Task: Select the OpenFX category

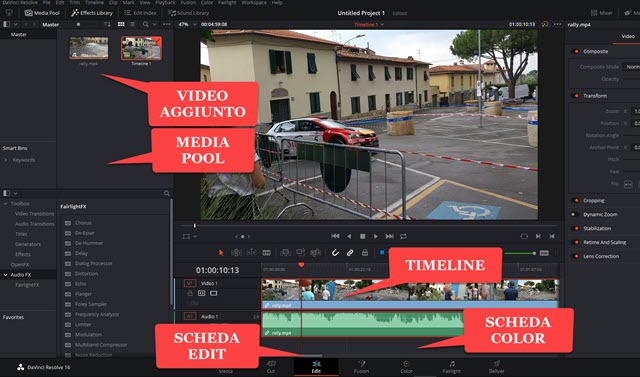Action: coord(20,265)
